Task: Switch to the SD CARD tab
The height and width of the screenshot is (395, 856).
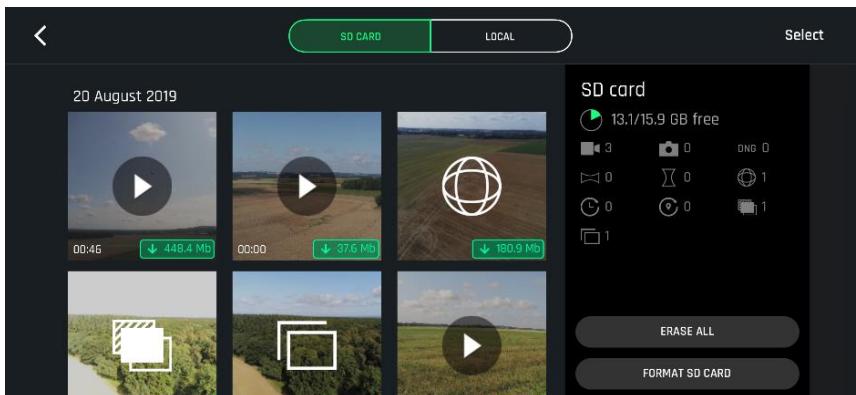Action: click(x=360, y=37)
